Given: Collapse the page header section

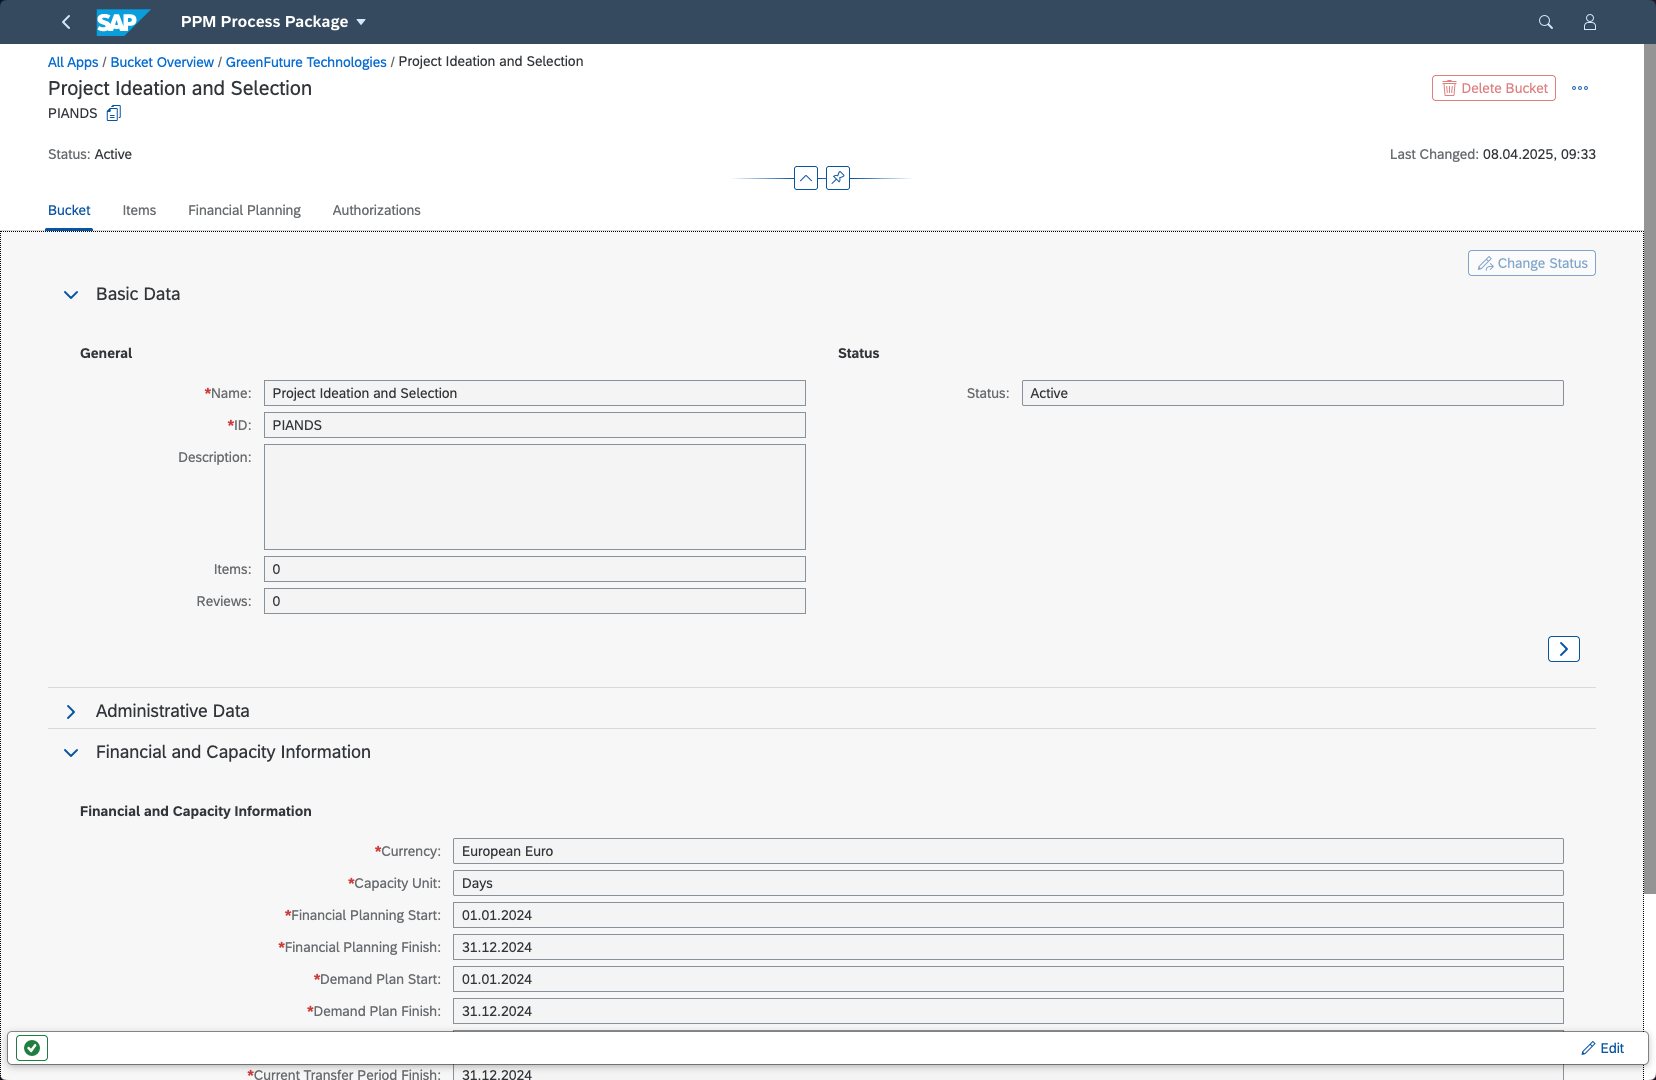Looking at the screenshot, I should (805, 178).
